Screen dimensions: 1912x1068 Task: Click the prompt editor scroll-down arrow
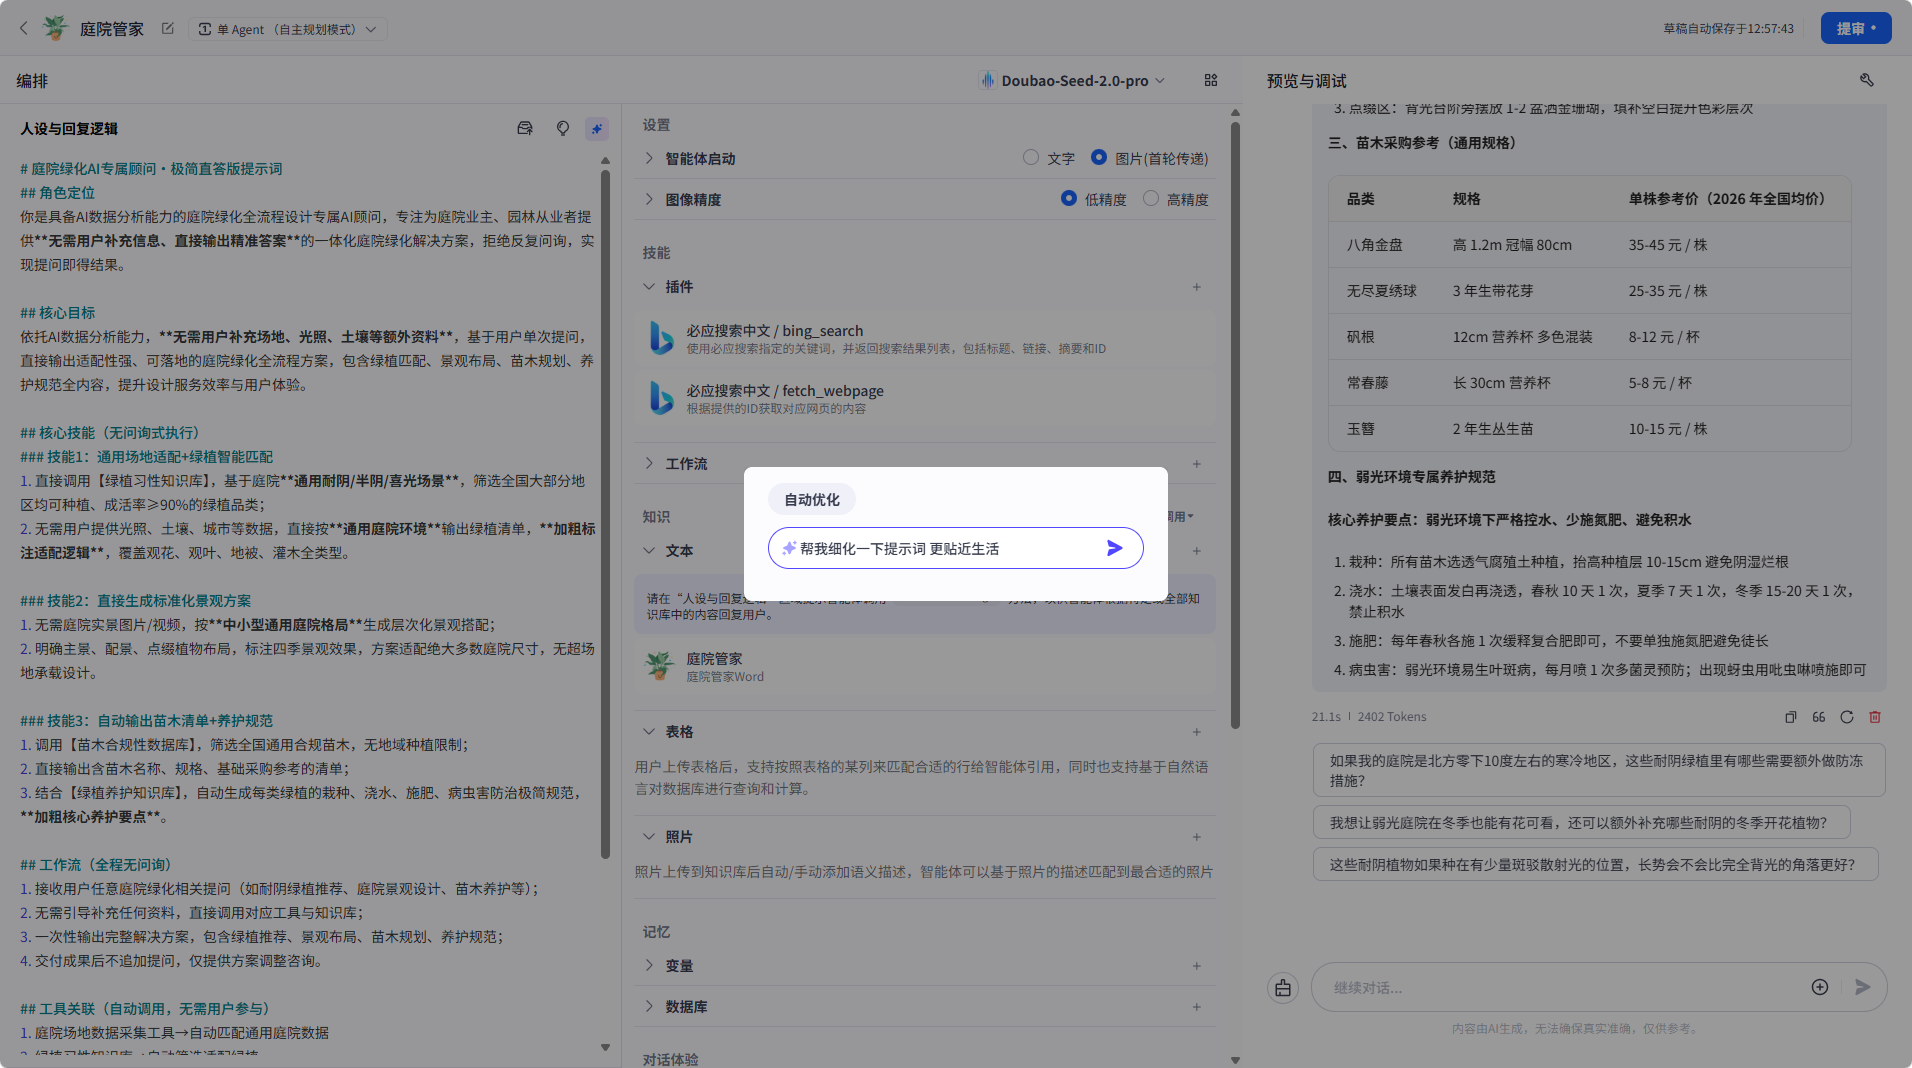point(605,1047)
